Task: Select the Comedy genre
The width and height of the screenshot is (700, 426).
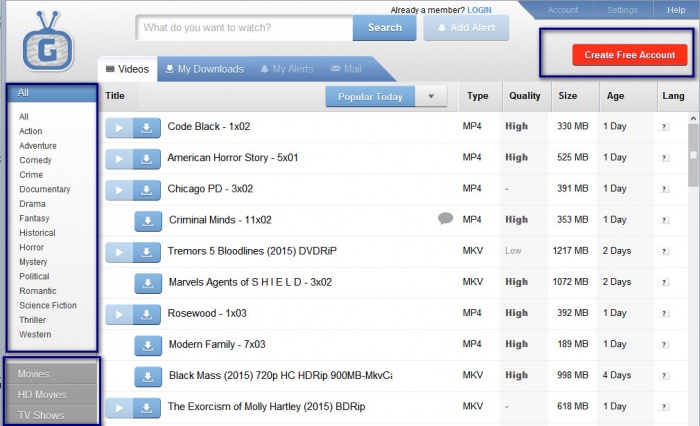Action: tap(35, 160)
